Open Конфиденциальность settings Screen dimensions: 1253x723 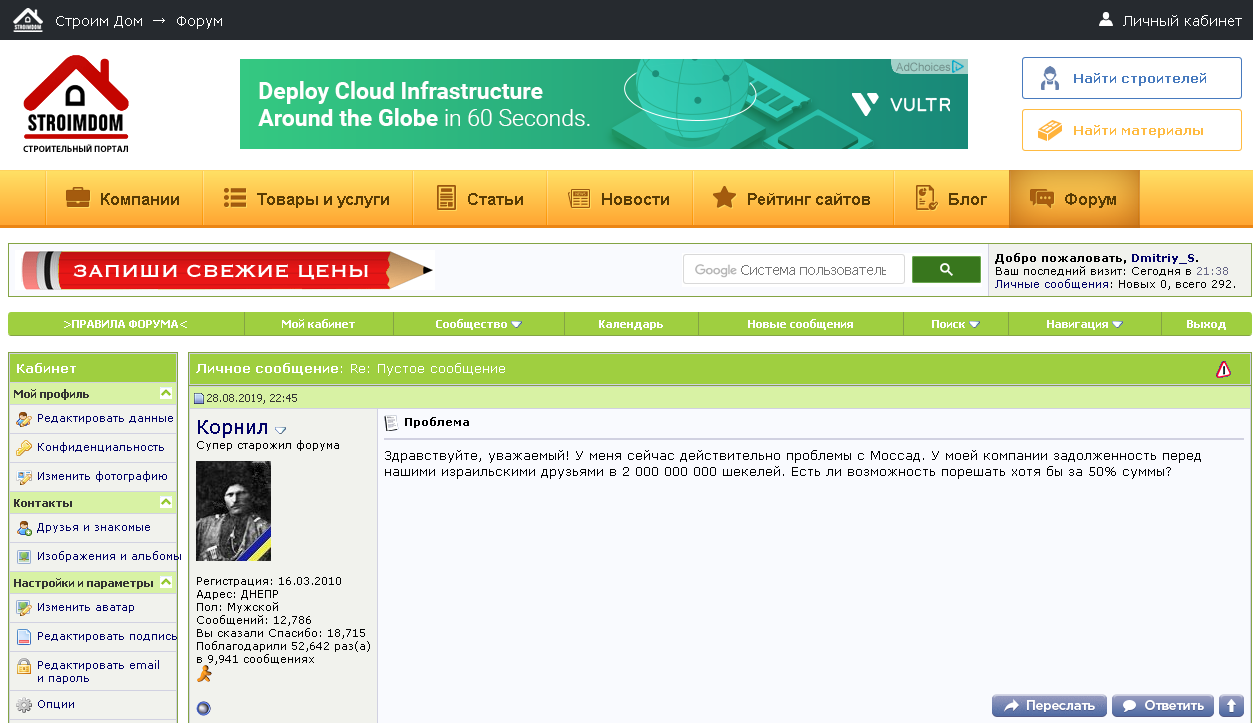click(x=100, y=447)
